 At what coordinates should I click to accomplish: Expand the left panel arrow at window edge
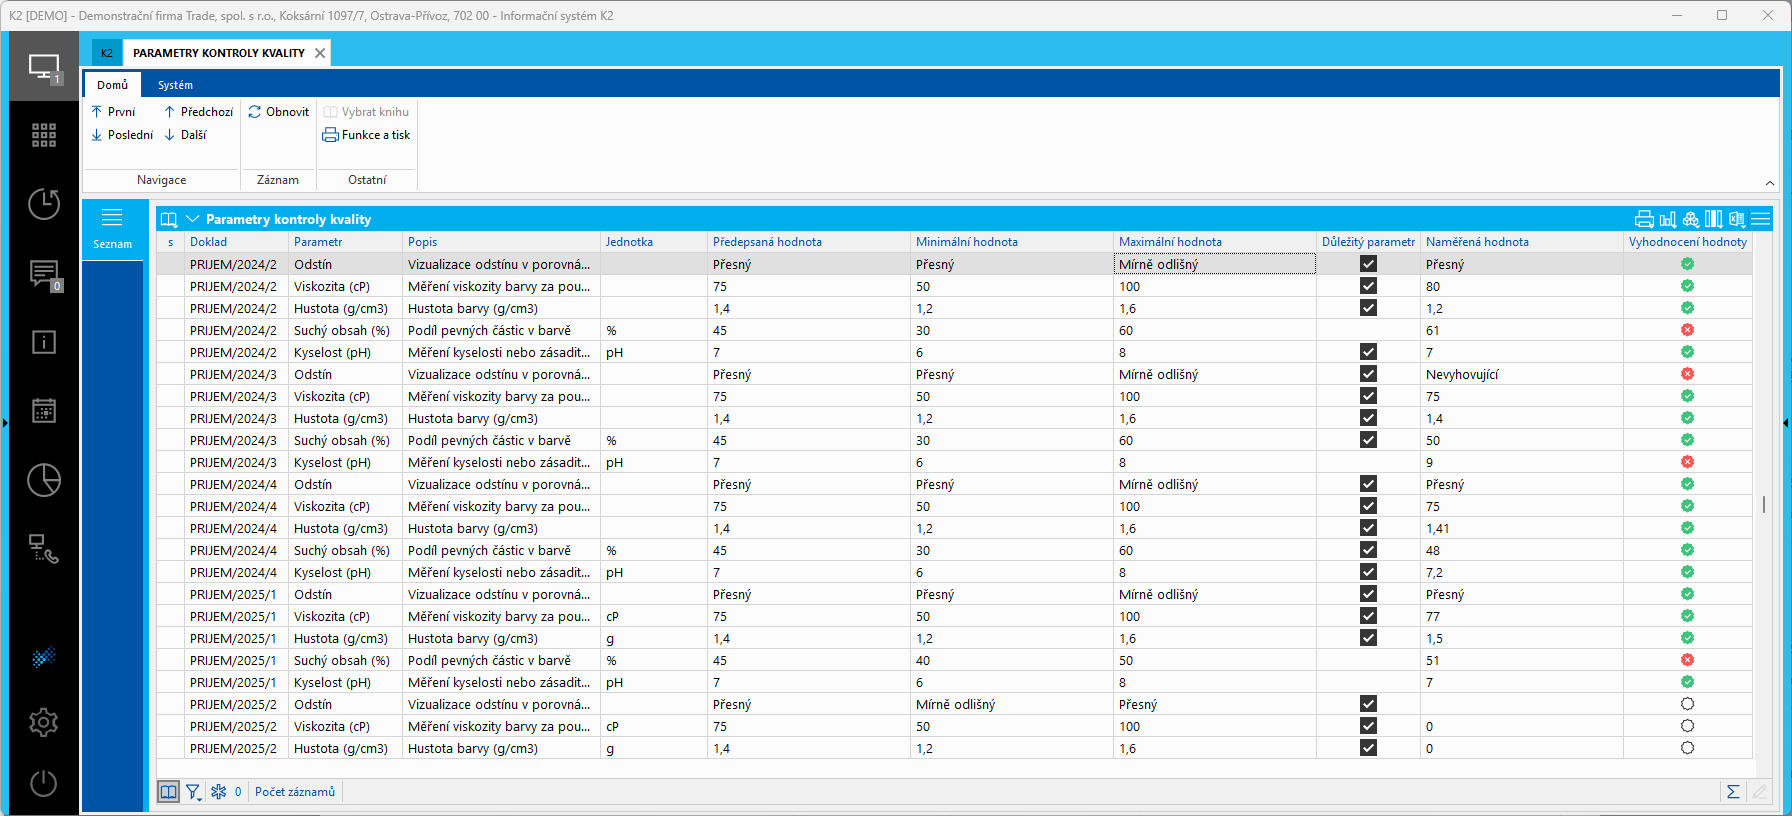click(x=5, y=423)
